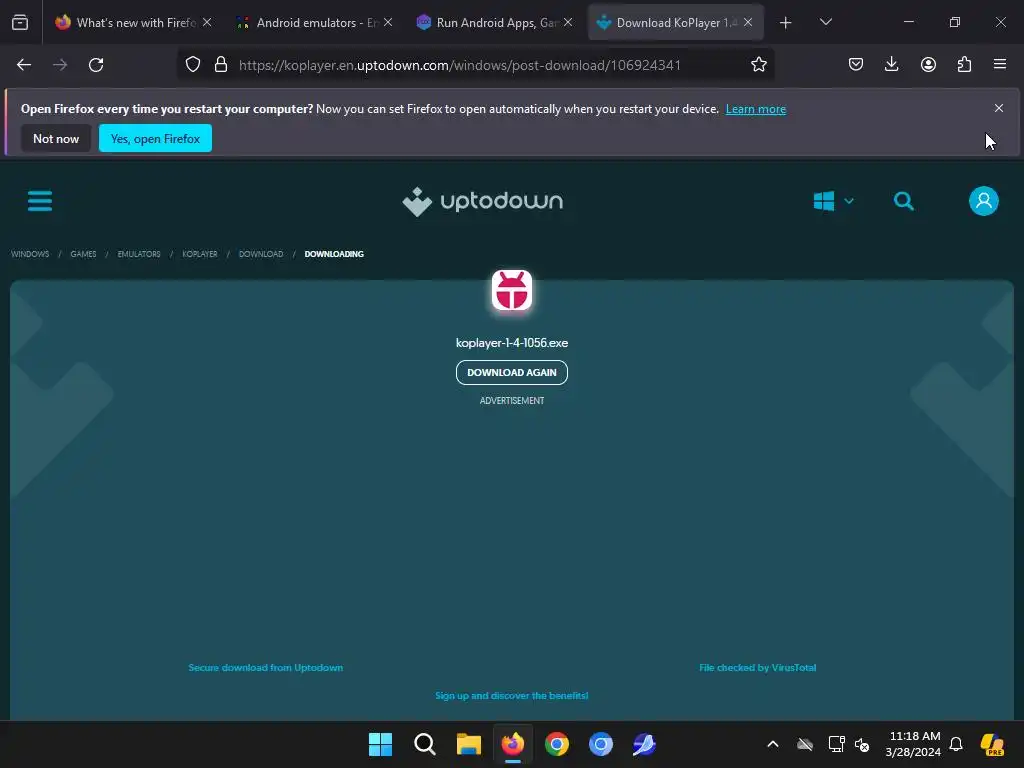This screenshot has width=1024, height=768.
Task: Click Yes, open Firefox button
Action: 155,138
